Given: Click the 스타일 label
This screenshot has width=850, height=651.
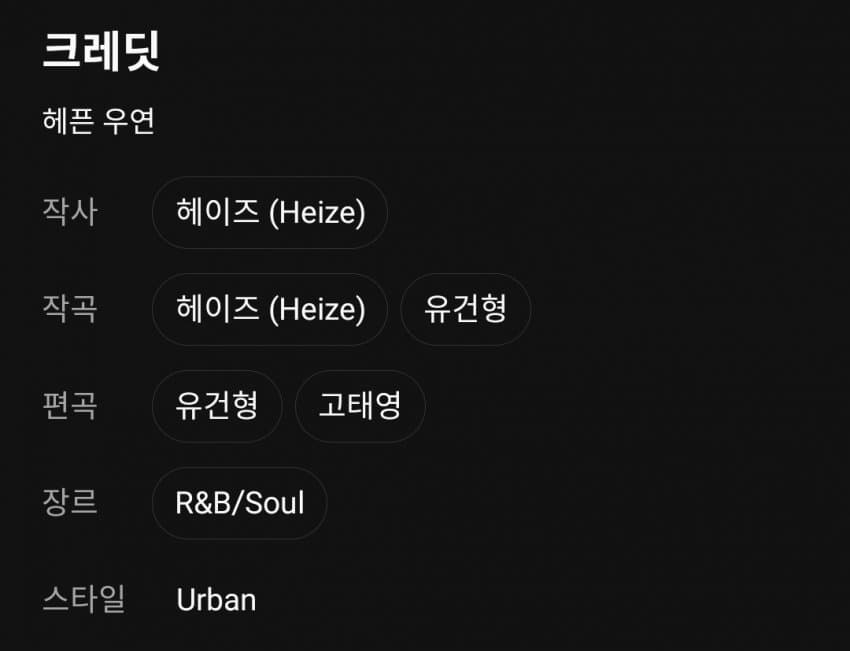Looking at the screenshot, I should [84, 600].
